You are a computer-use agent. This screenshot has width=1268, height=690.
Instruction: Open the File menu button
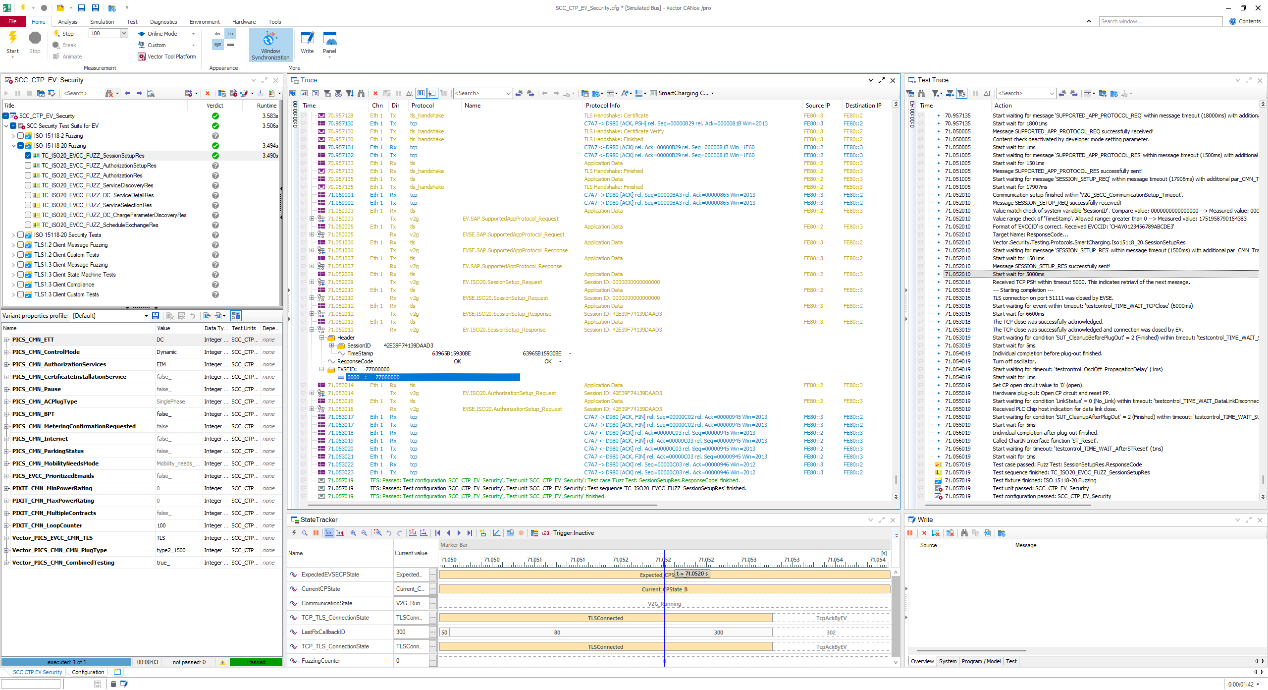tap(13, 20)
